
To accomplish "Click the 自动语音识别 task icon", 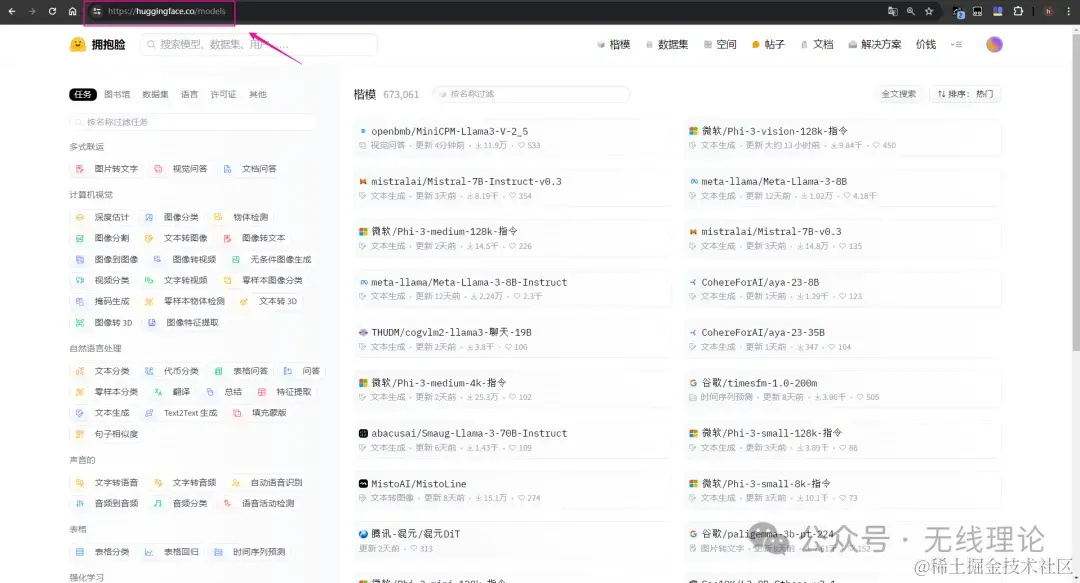I will (236, 483).
